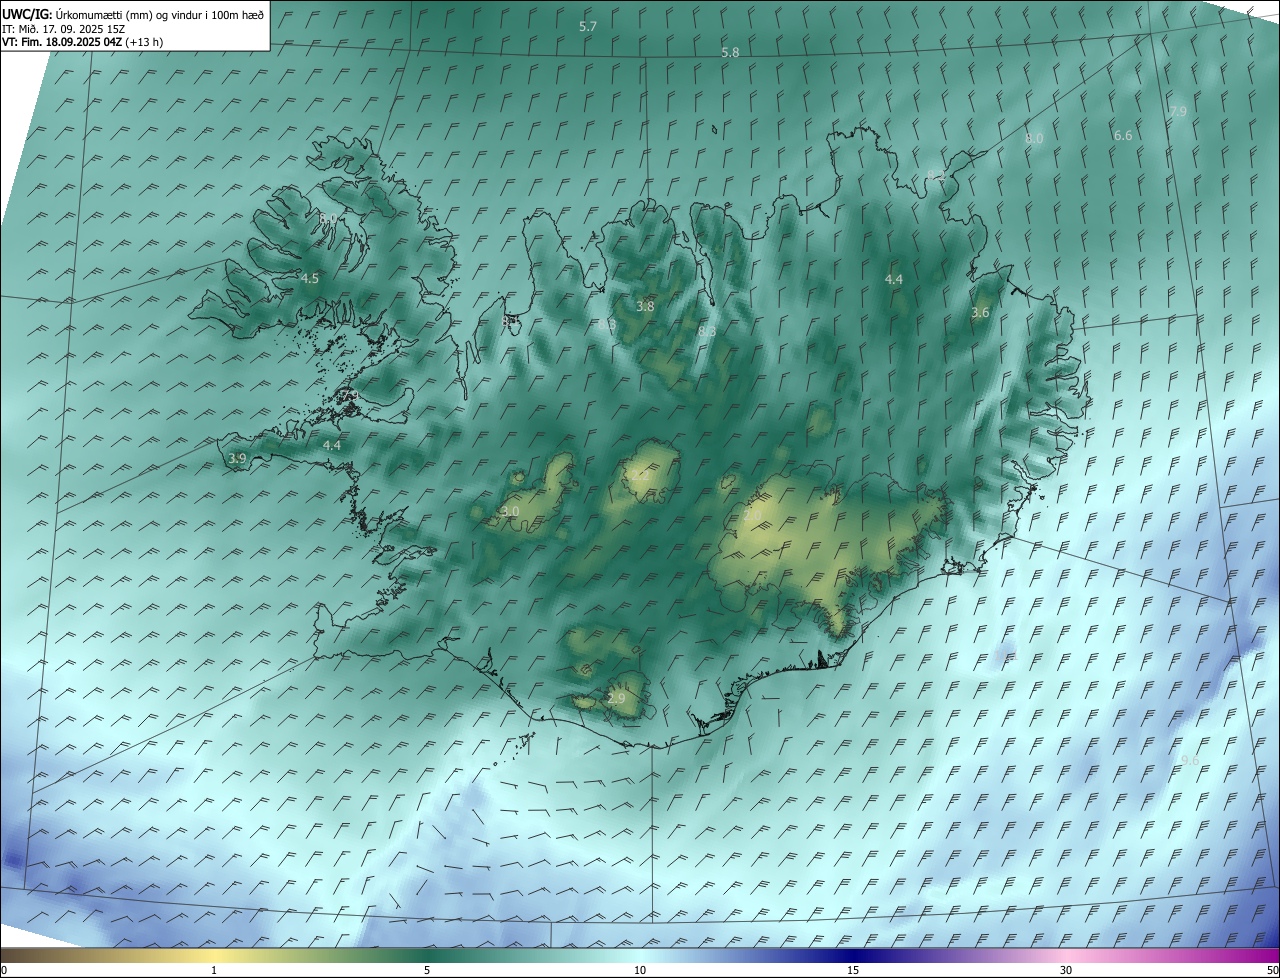
Task: Click the "50" tick on the colour scale
Action: (1272, 970)
